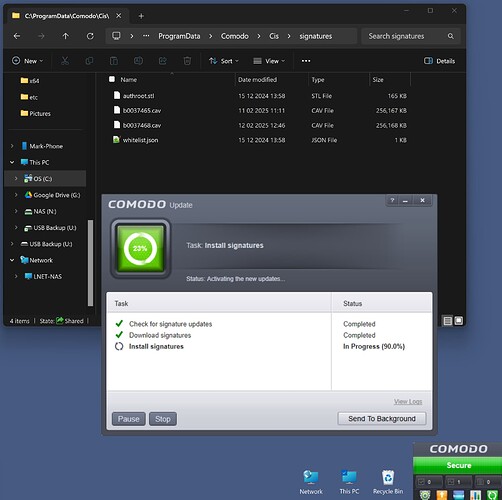This screenshot has height=500, width=502.
Task: Select the whitelist.json file
Action: (140, 140)
